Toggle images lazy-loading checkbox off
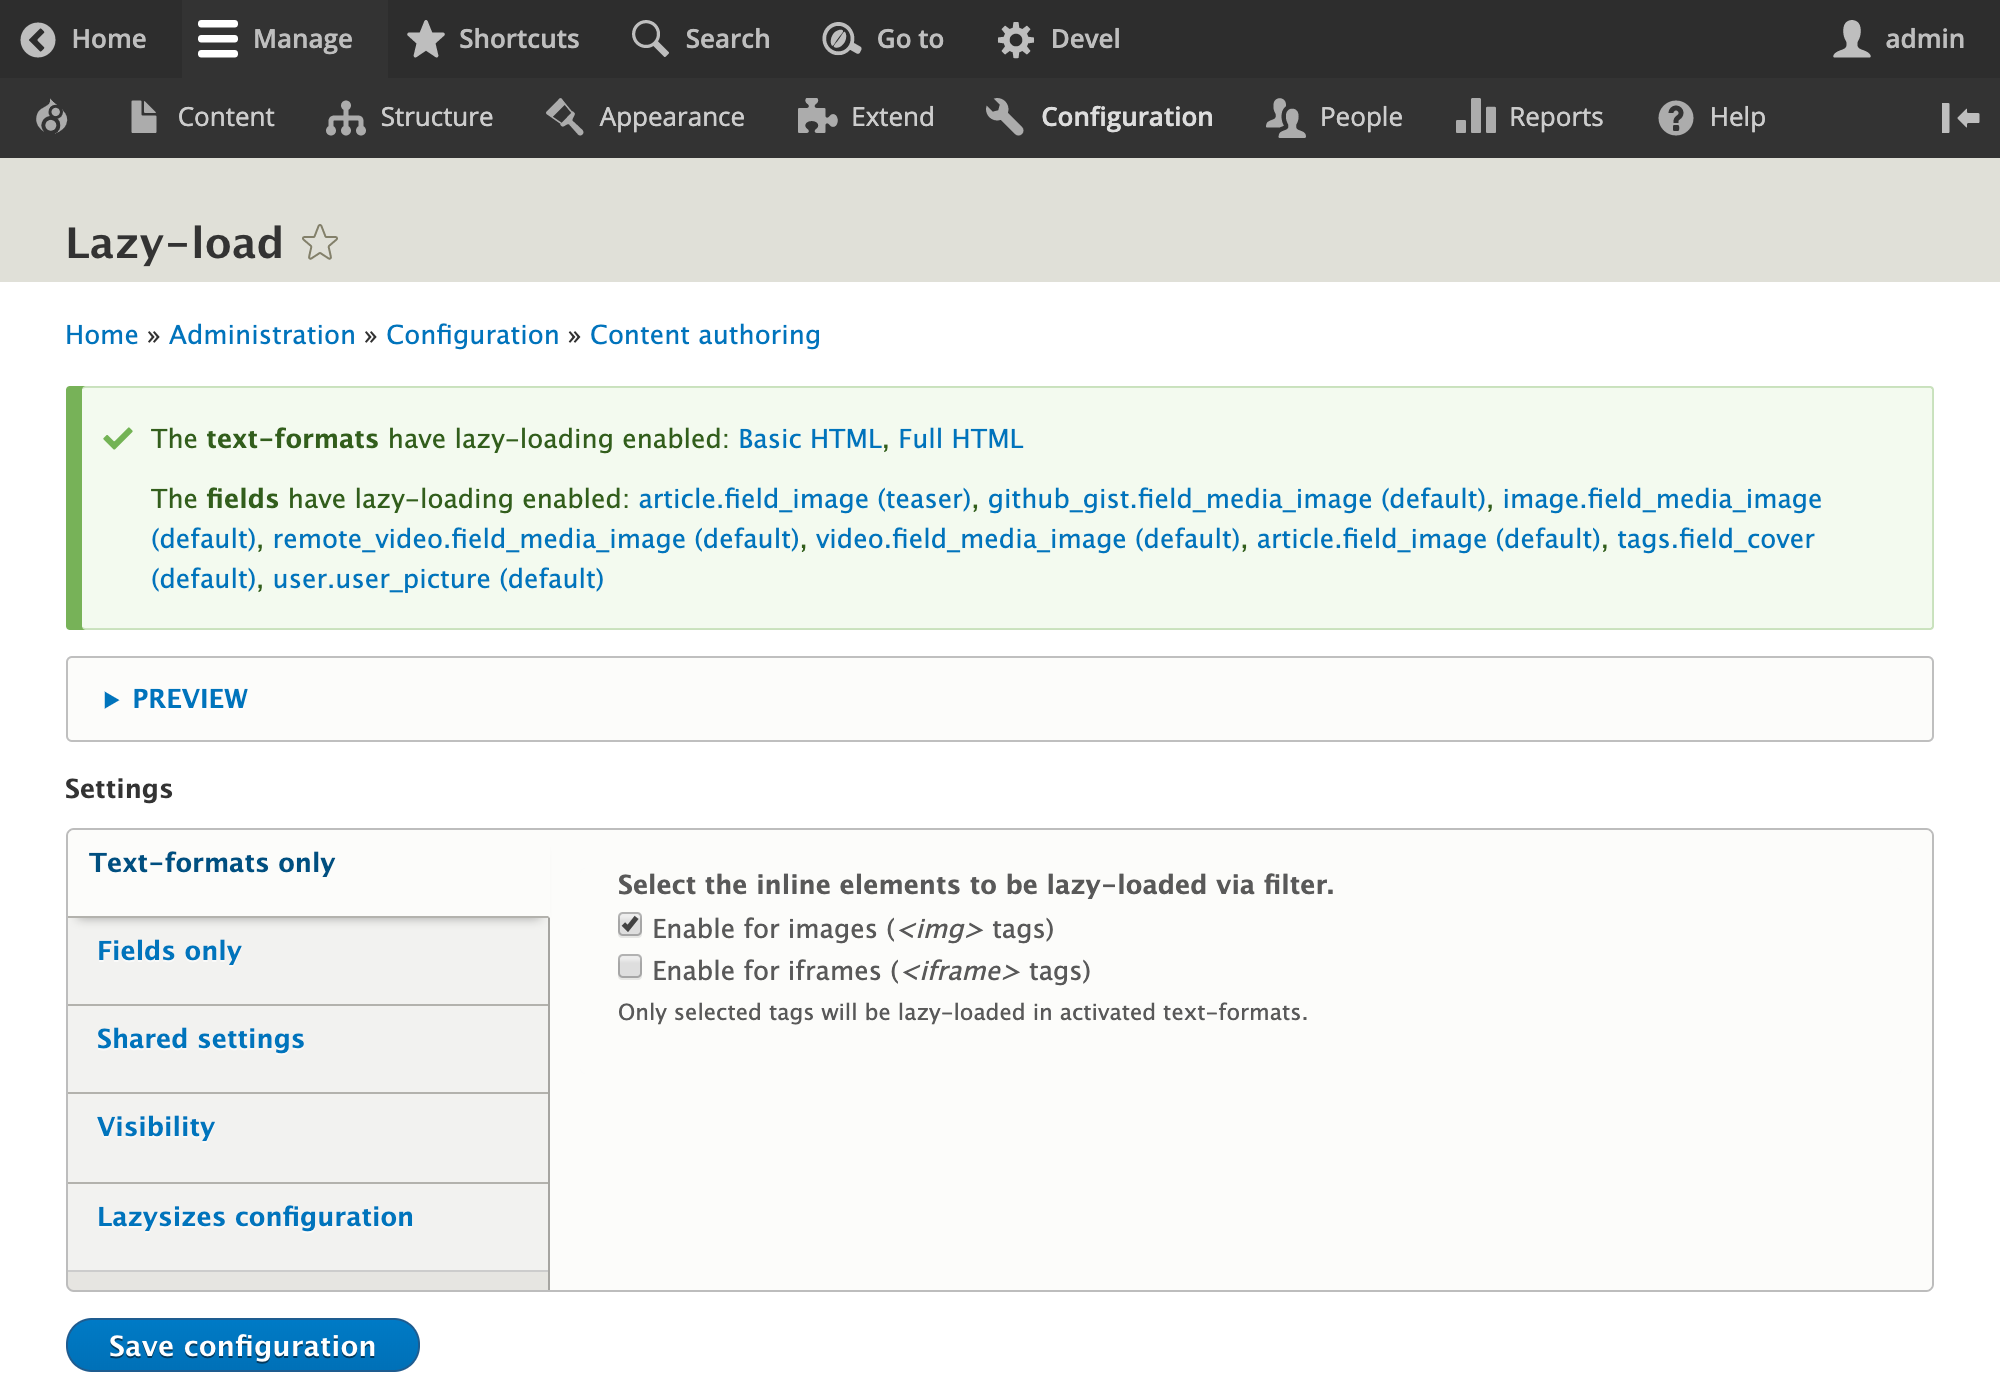Screen dimensions: 2000x1387 click(631, 925)
